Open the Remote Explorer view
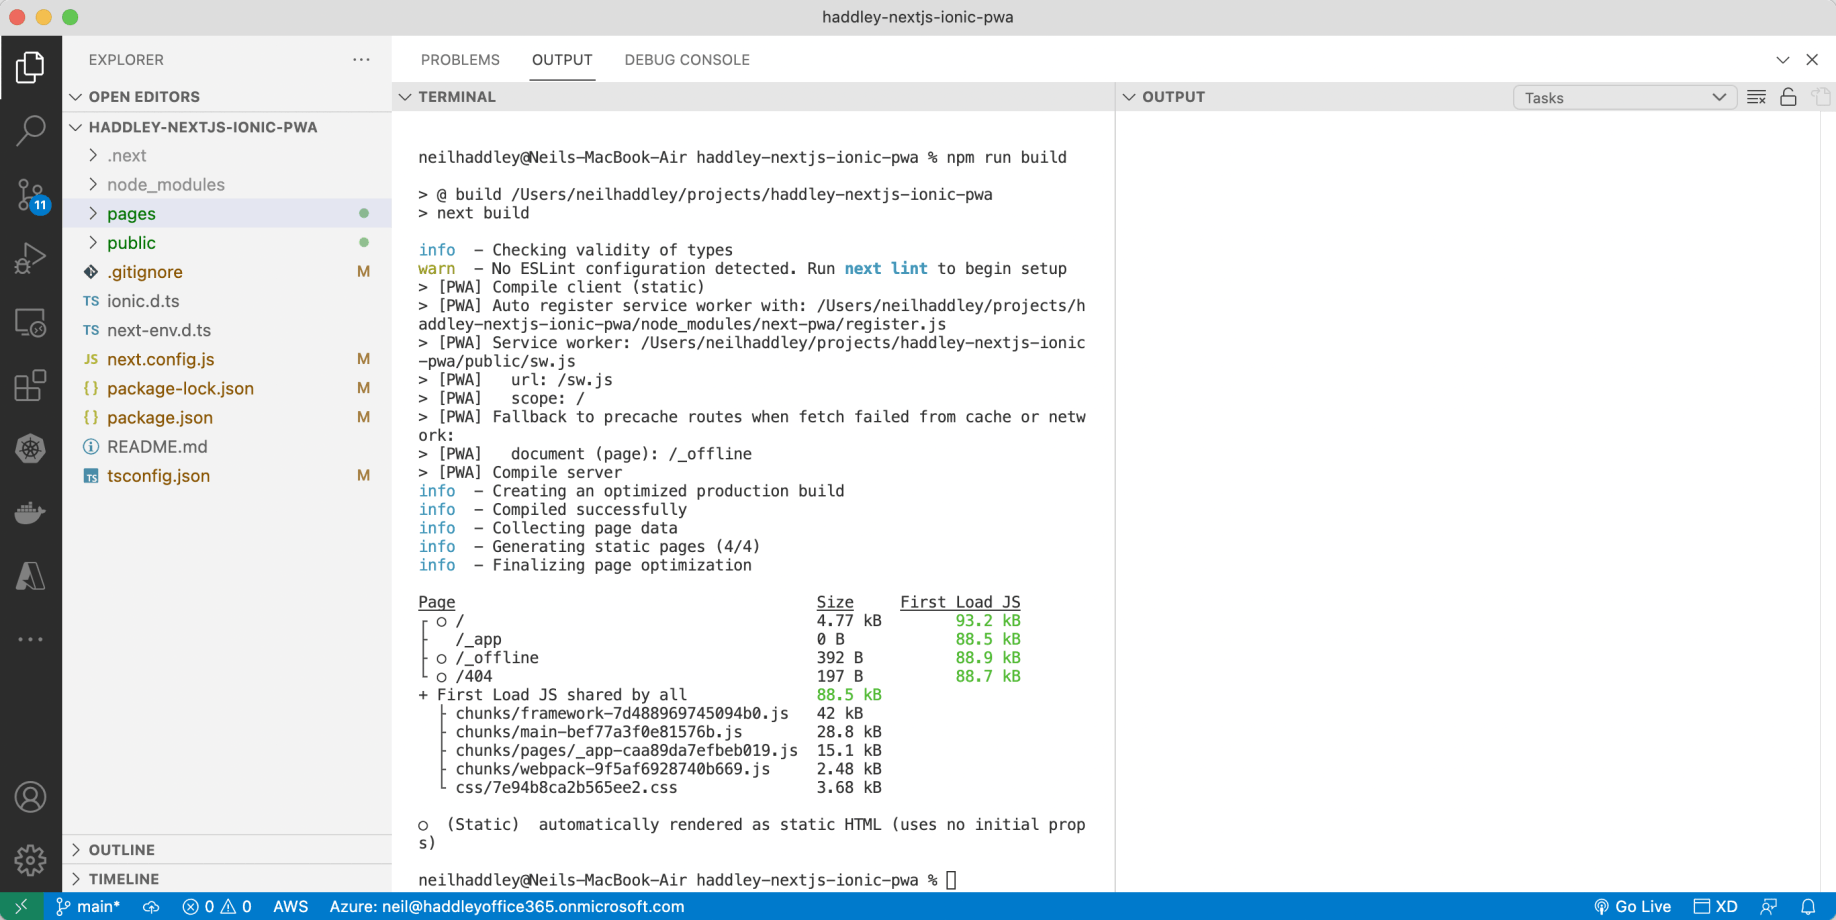1836x920 pixels. coord(30,322)
